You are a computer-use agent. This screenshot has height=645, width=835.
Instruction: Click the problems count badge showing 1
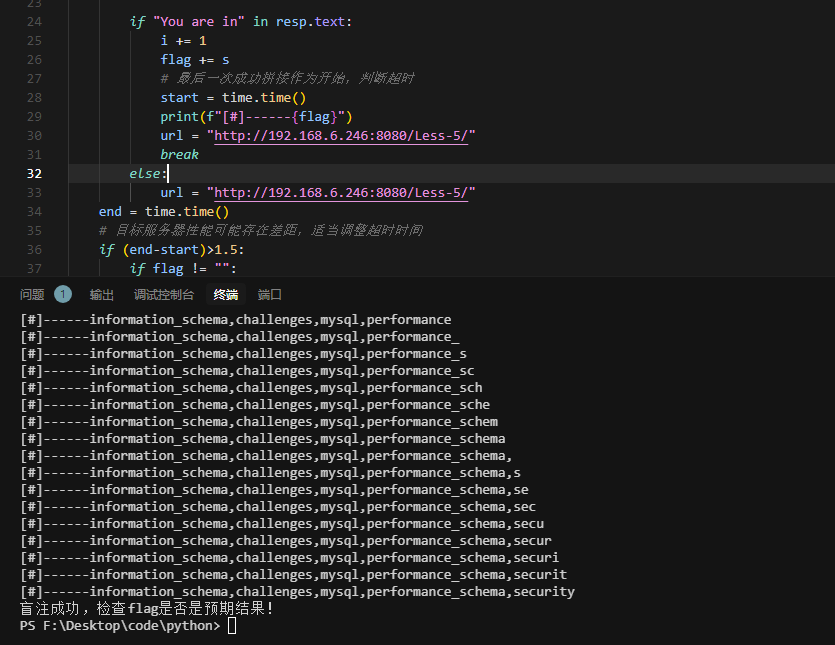63,294
